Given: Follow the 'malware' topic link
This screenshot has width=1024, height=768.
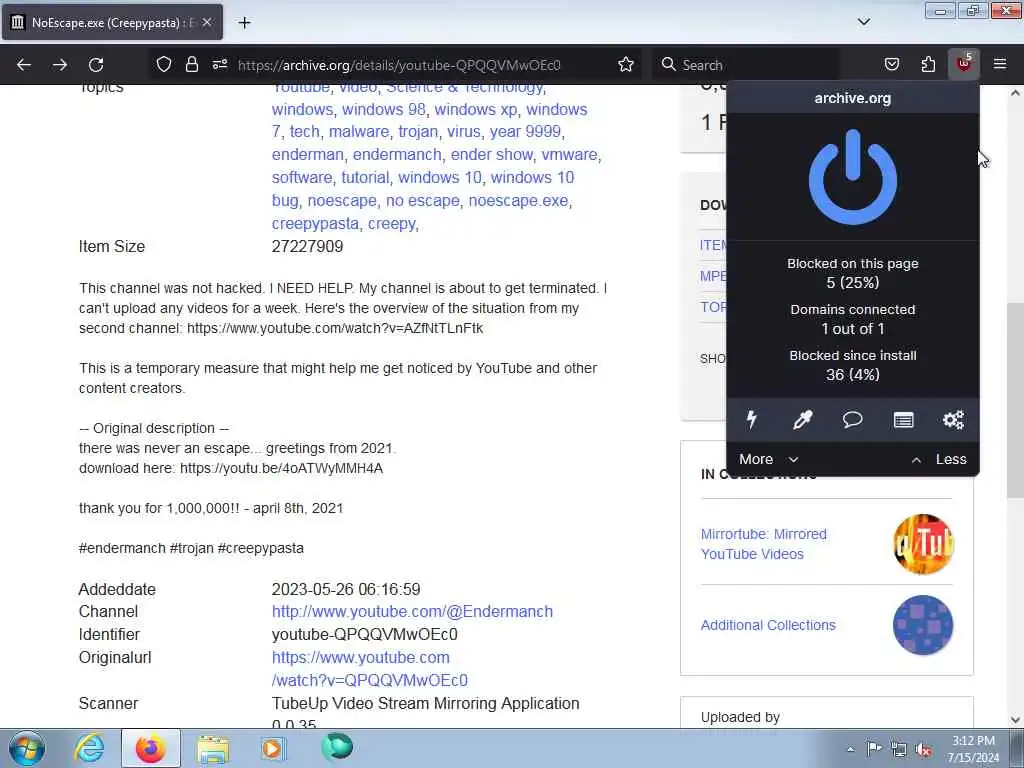Looking at the screenshot, I should point(359,131).
